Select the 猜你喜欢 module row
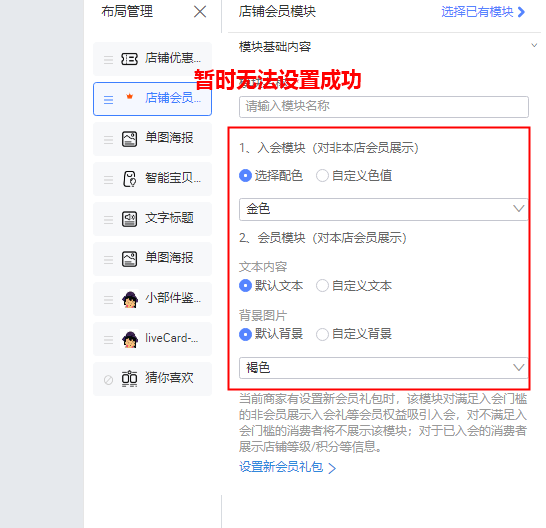 pos(152,379)
